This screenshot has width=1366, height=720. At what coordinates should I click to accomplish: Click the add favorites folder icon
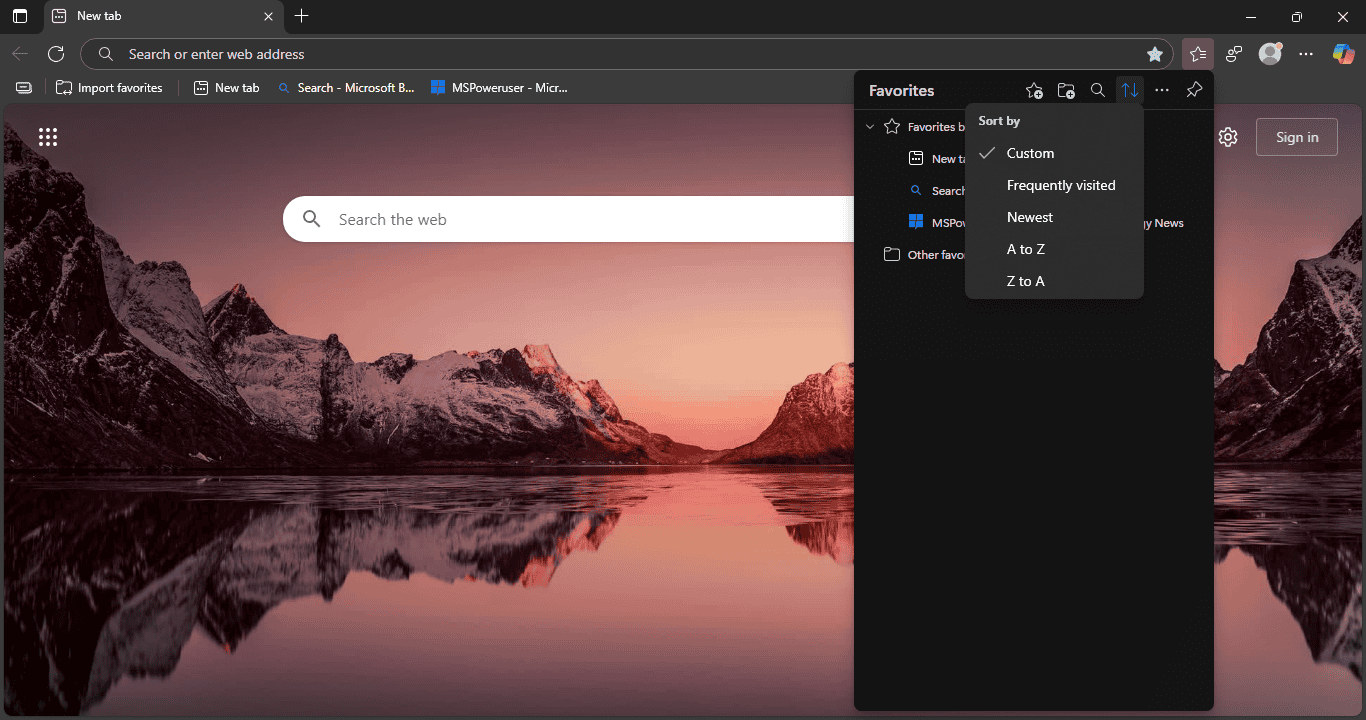click(x=1066, y=90)
